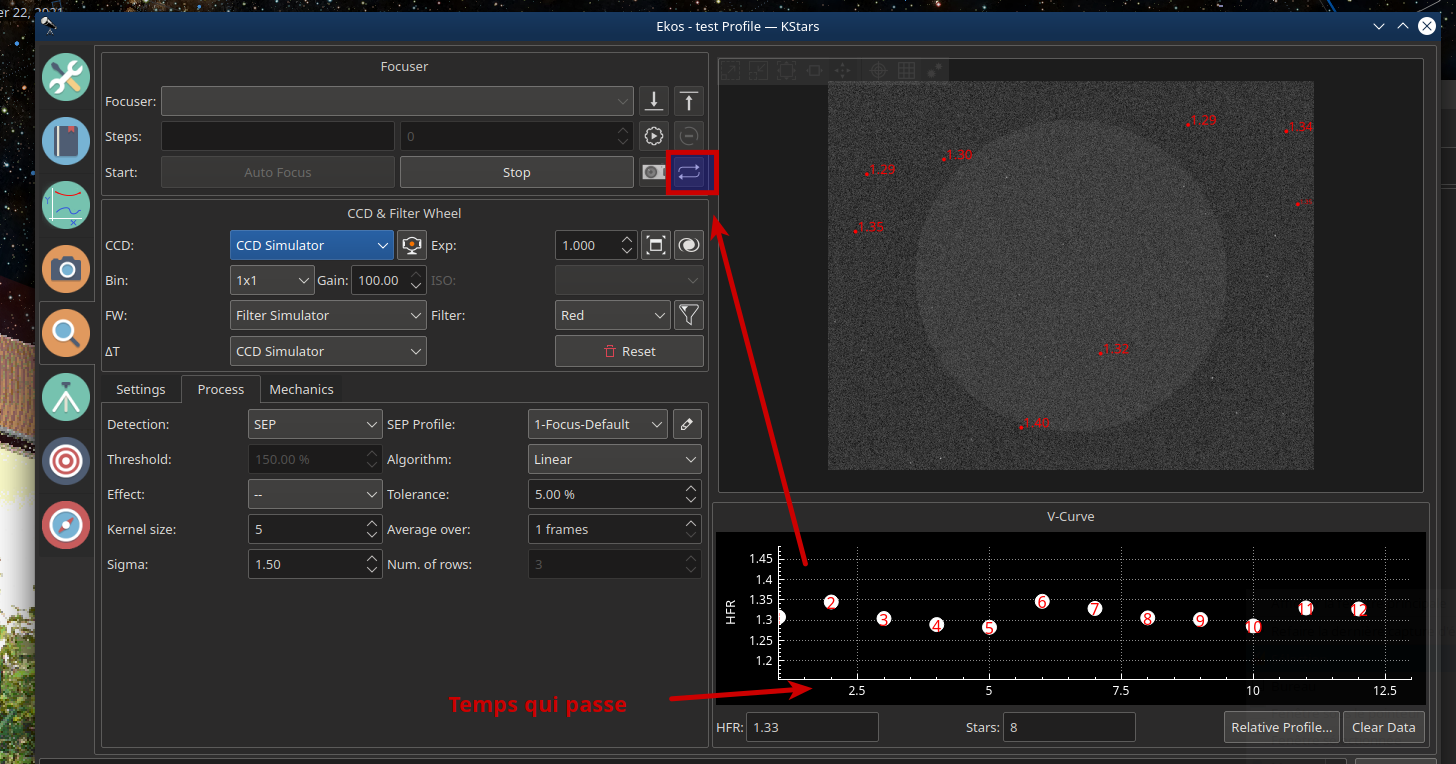Switch to the Settings tab
The image size is (1456, 764).
click(x=140, y=389)
